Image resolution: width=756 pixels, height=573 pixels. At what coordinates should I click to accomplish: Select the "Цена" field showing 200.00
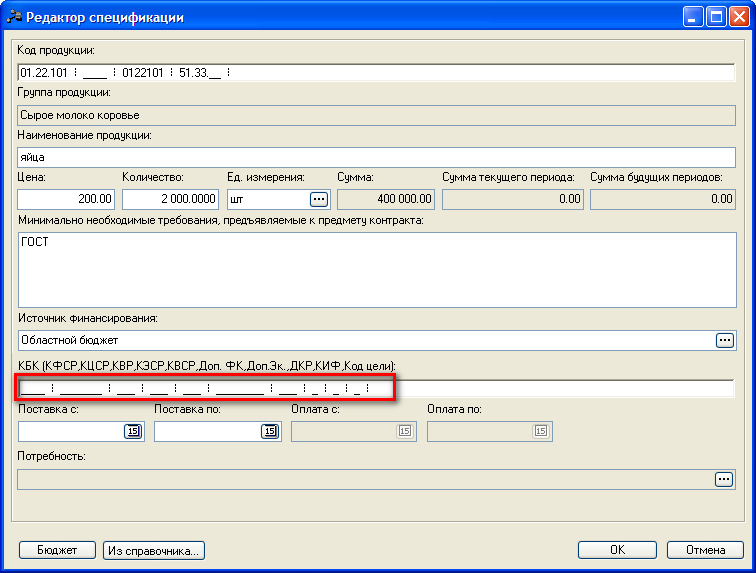tap(66, 199)
